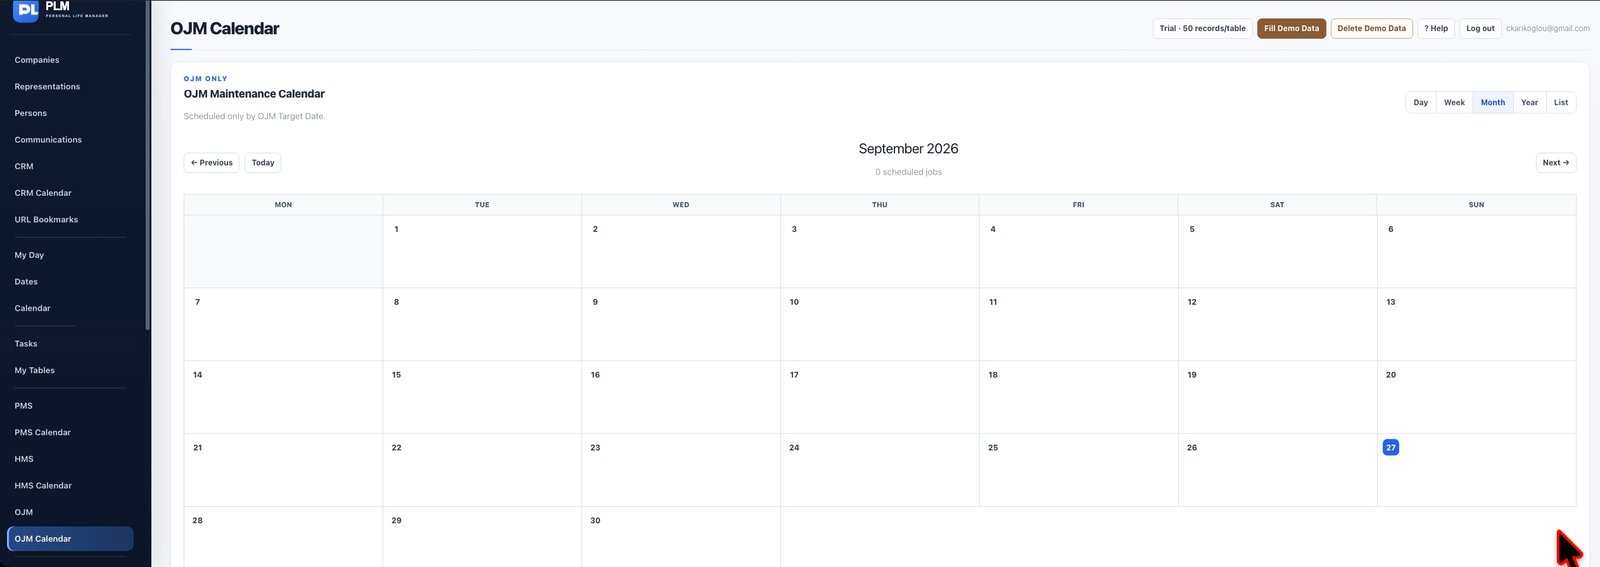Open Companies in the sidebar
The image size is (1600, 567).
pos(37,60)
